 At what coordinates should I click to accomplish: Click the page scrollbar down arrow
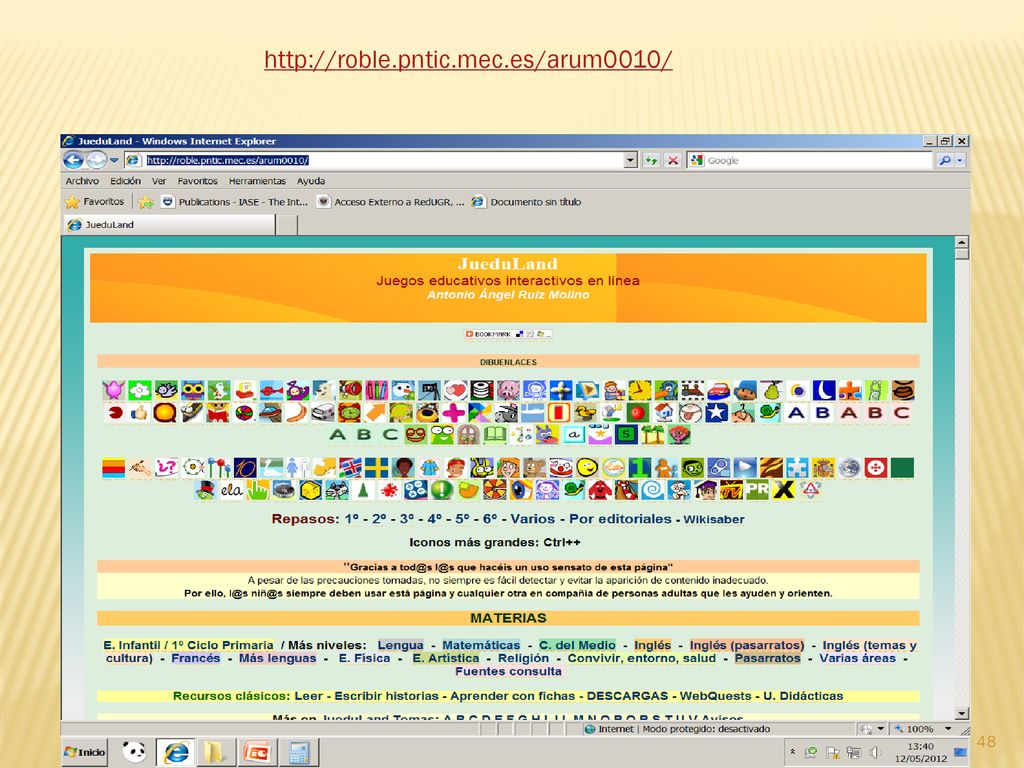pos(961,713)
